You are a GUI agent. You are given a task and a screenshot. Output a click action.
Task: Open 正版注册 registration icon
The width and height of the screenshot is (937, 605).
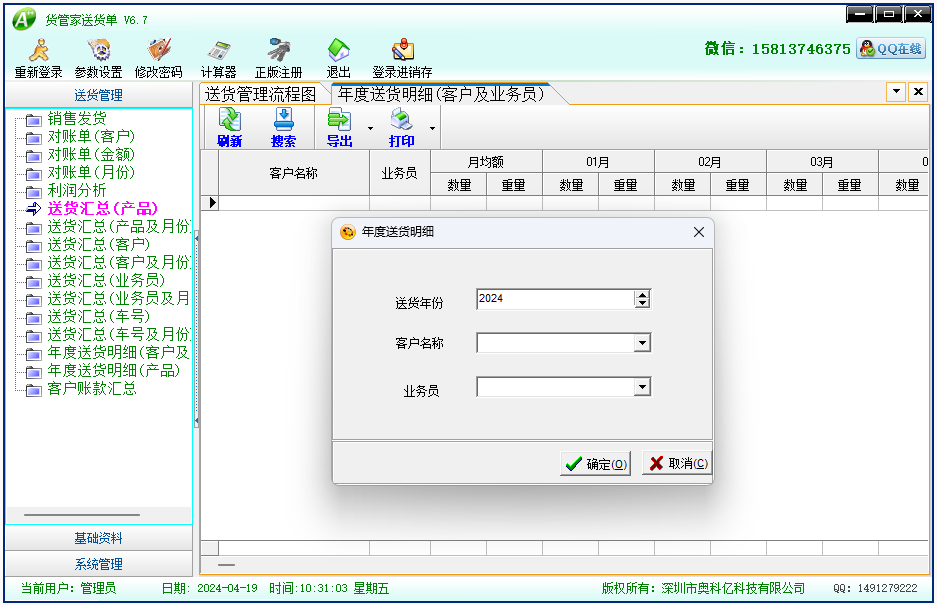(x=278, y=57)
